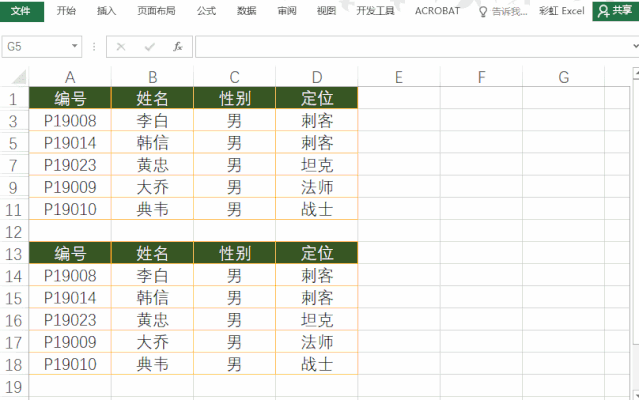
Task: Select row 13 header
Action: (x=13, y=253)
